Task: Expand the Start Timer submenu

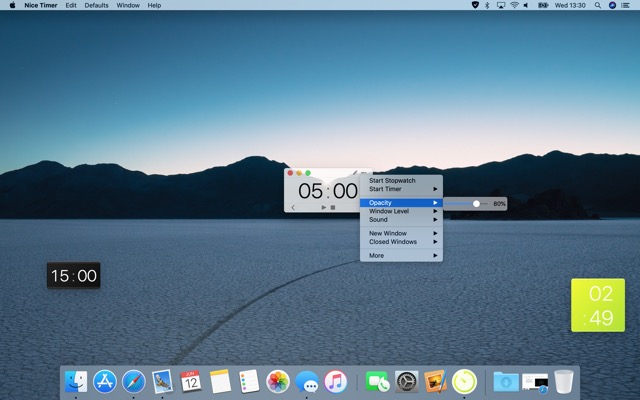Action: tap(401, 189)
